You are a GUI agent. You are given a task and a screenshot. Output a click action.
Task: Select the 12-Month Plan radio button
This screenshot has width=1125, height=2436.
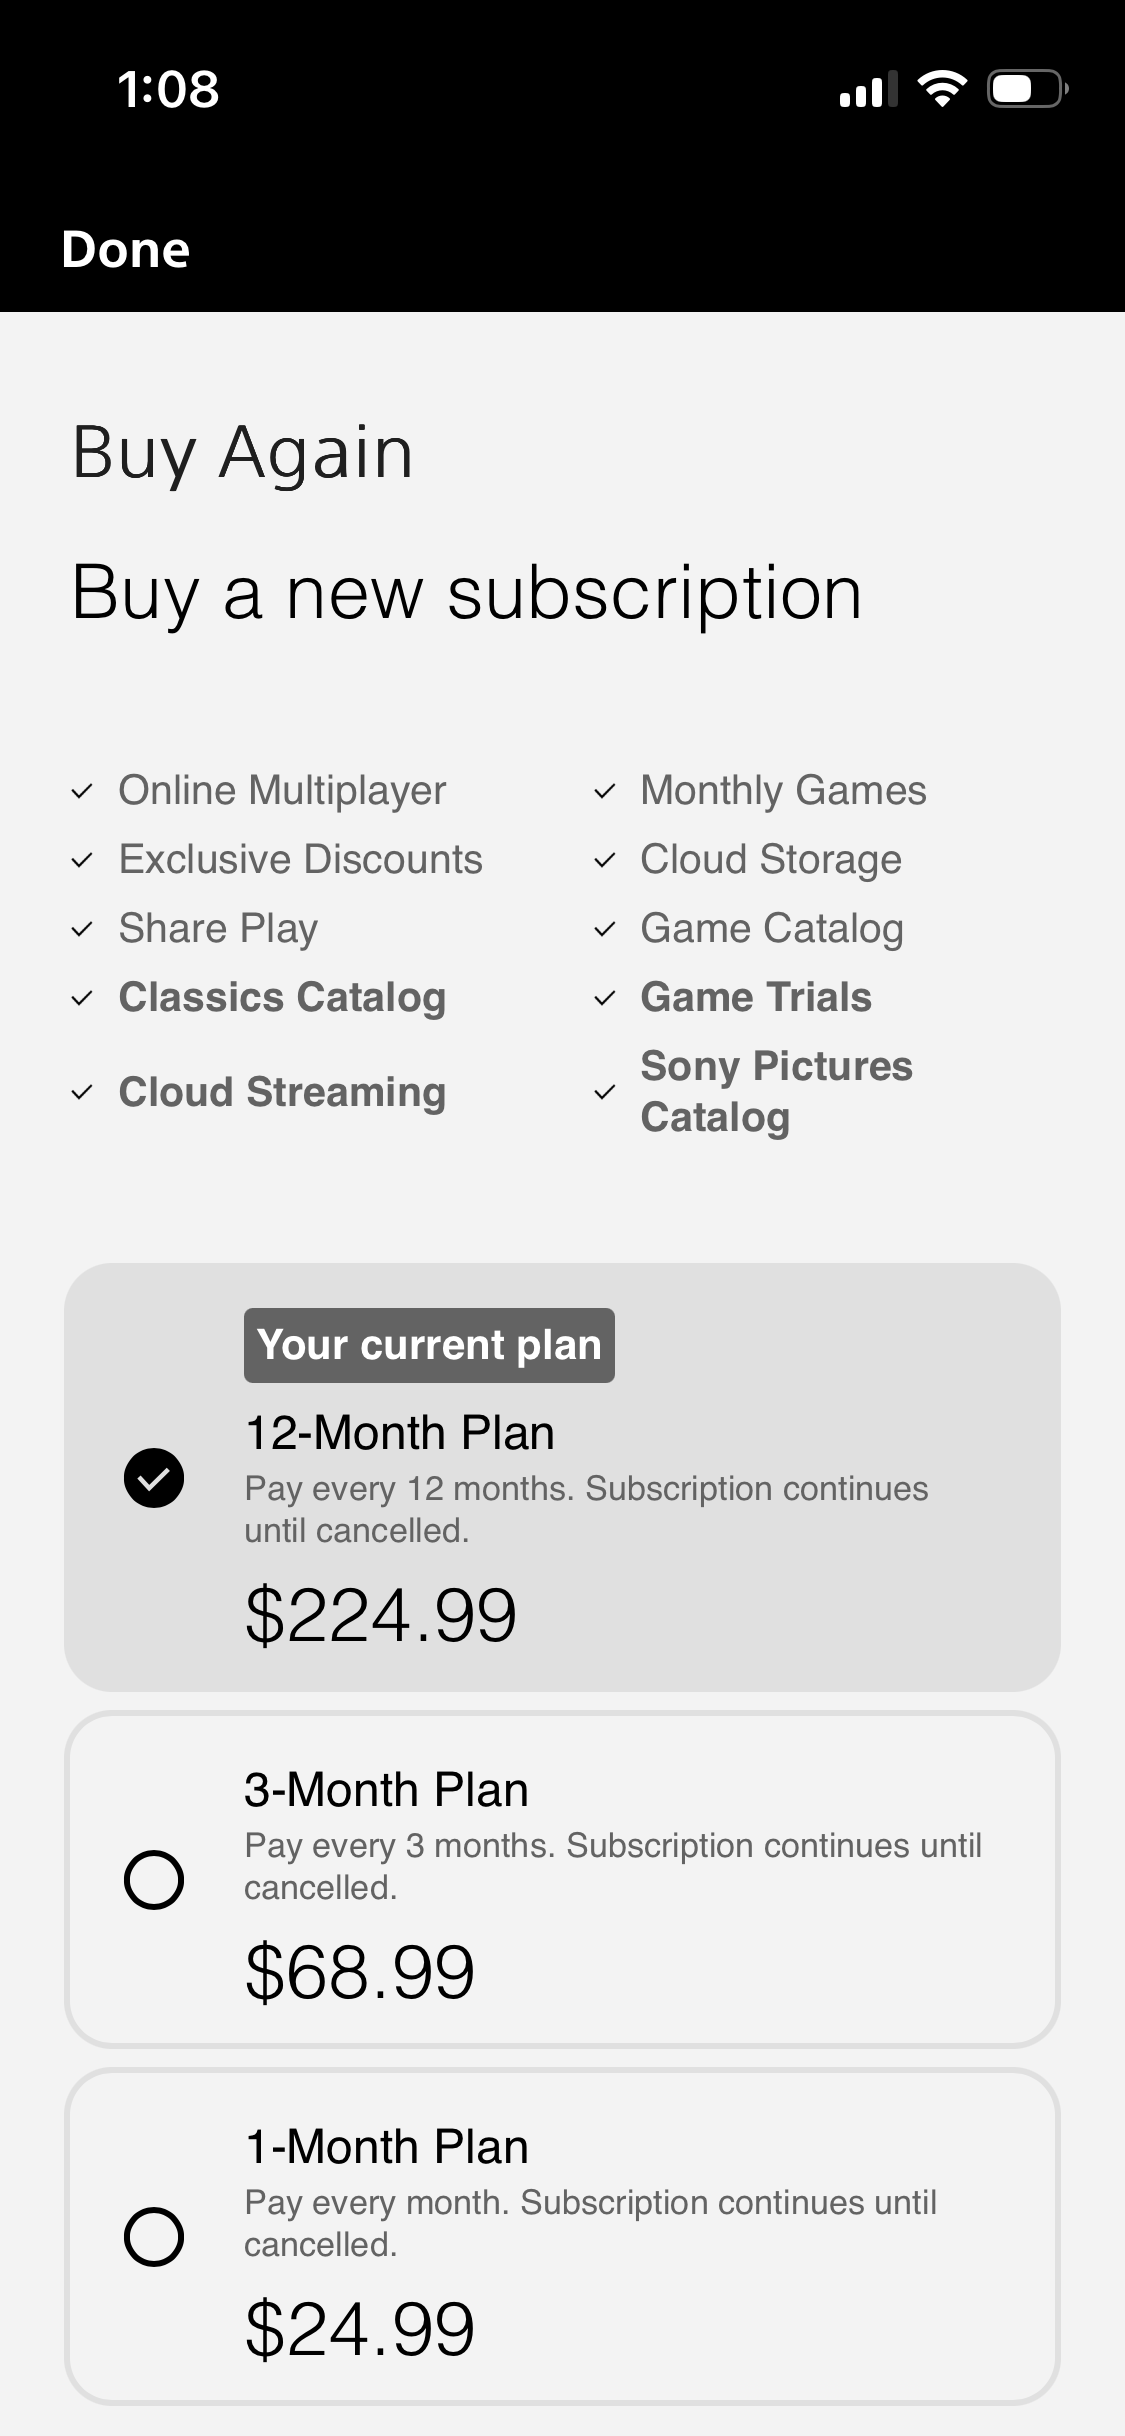pyautogui.click(x=154, y=1477)
